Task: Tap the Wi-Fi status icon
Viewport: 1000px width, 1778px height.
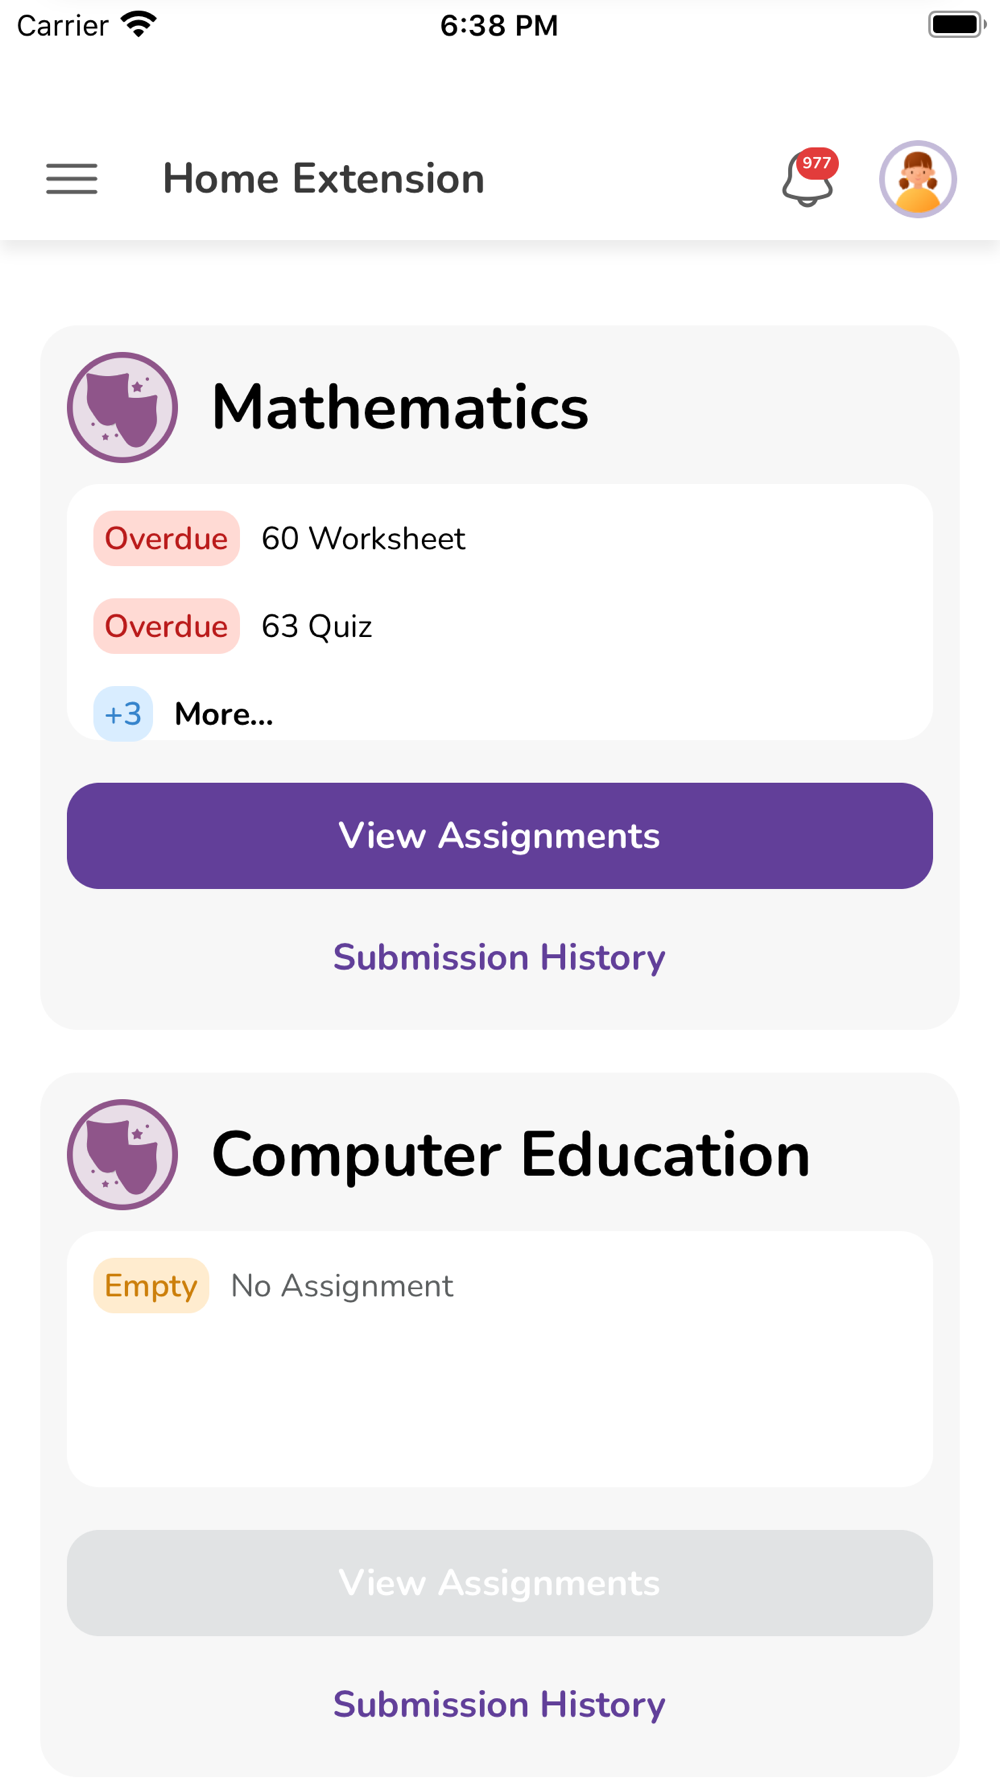Action: [x=139, y=25]
